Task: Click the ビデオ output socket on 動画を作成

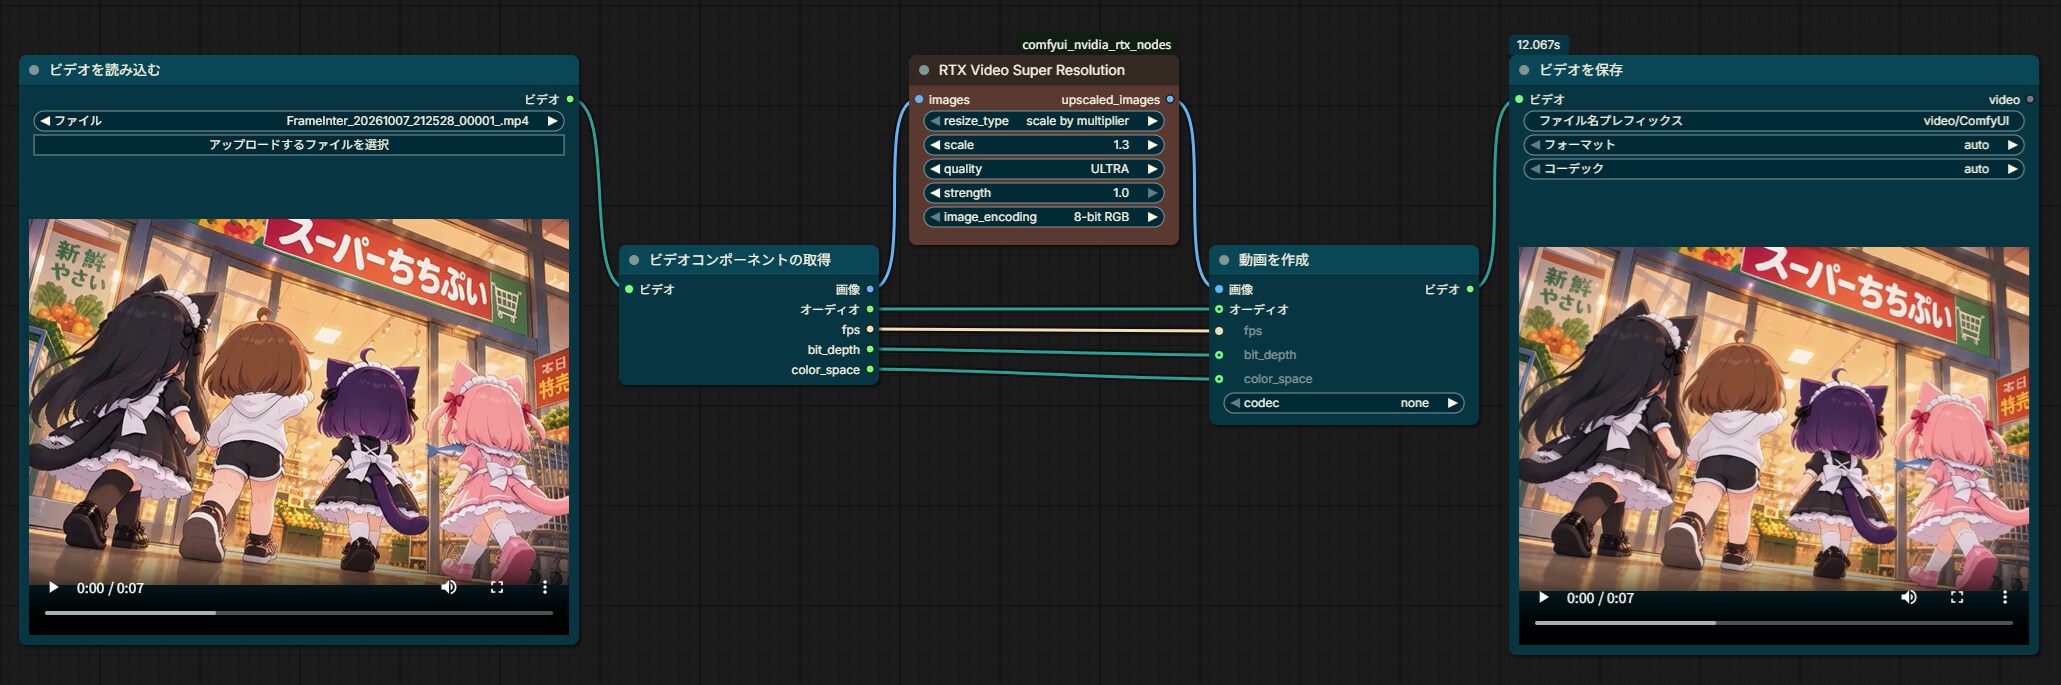Action: (1470, 289)
